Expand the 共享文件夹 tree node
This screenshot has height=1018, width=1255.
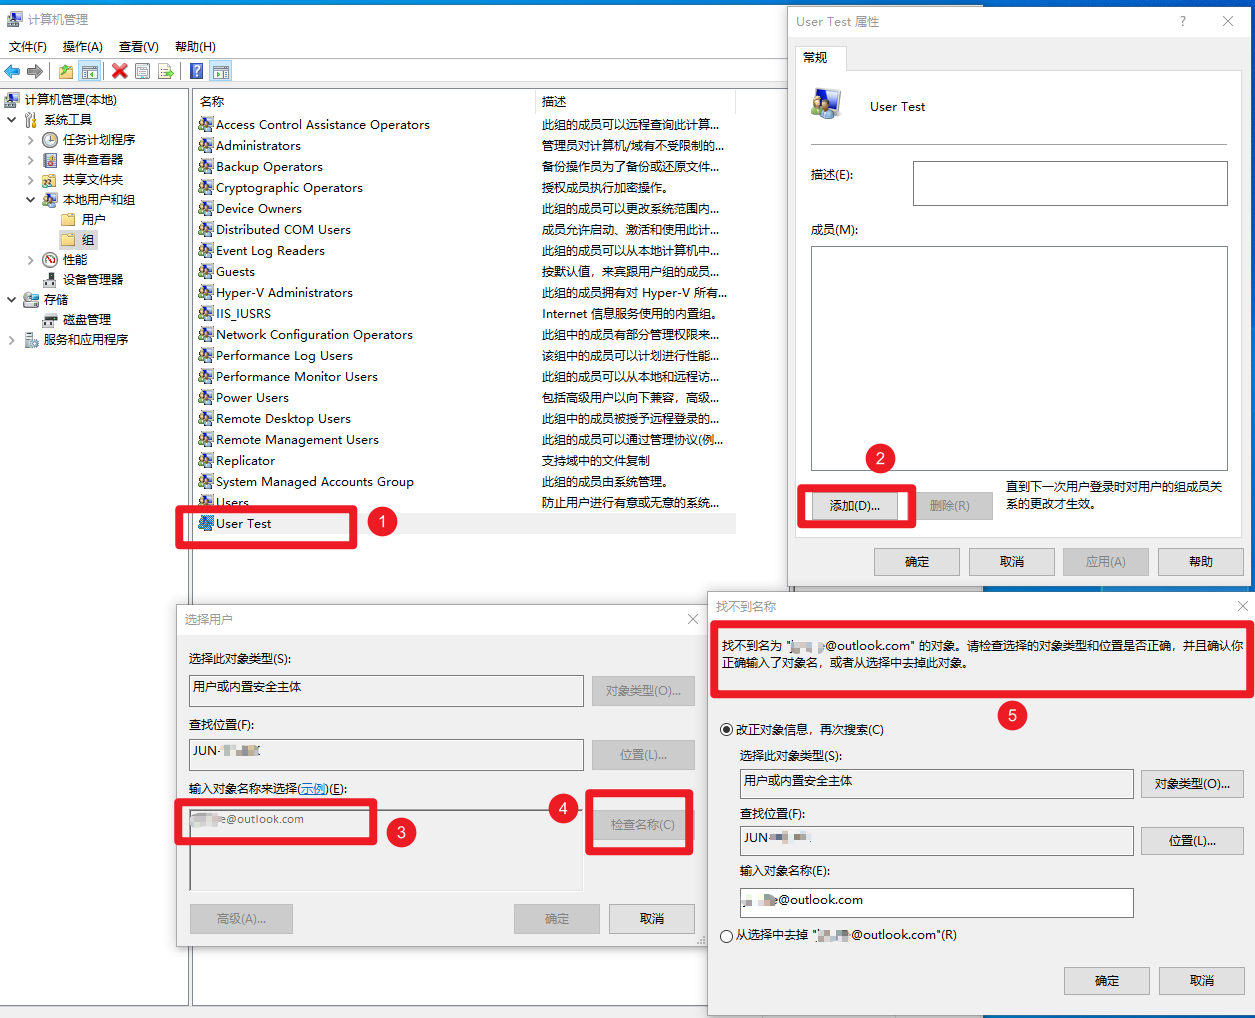(31, 180)
